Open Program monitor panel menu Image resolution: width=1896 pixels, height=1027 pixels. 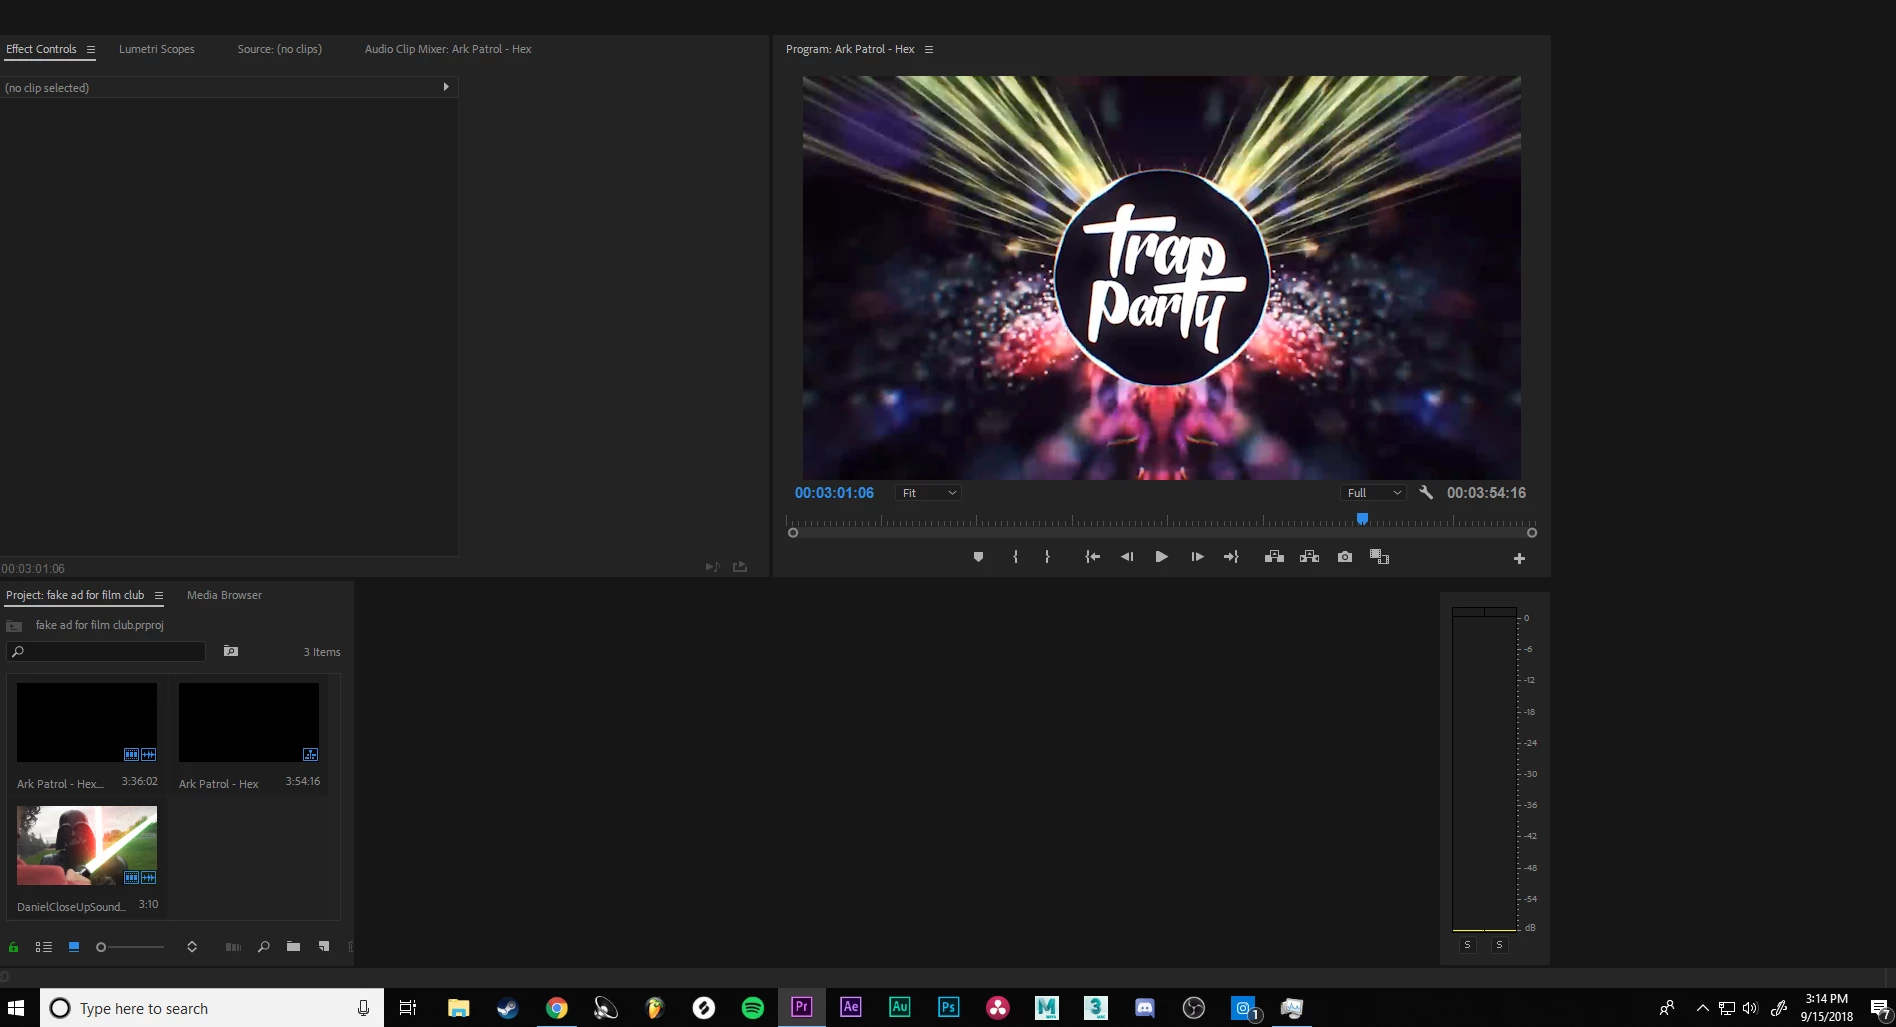point(929,49)
